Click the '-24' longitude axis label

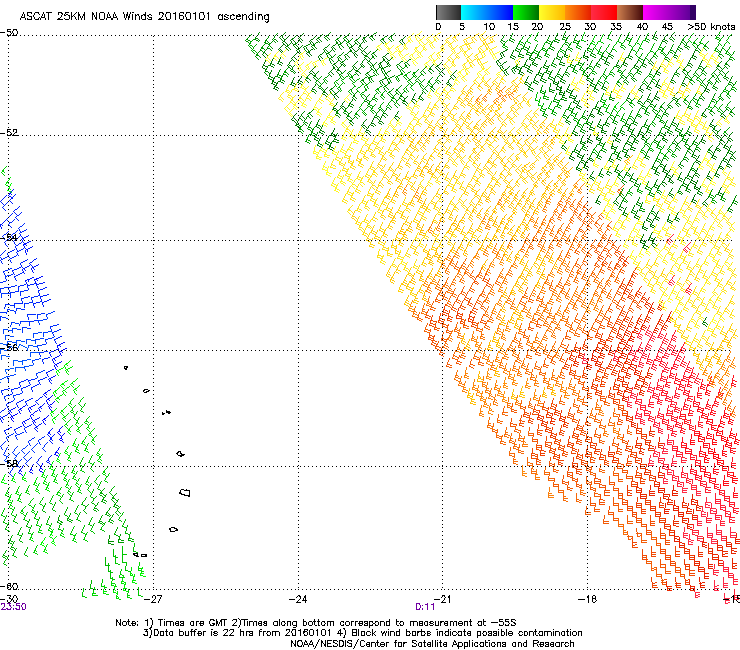tap(298, 599)
